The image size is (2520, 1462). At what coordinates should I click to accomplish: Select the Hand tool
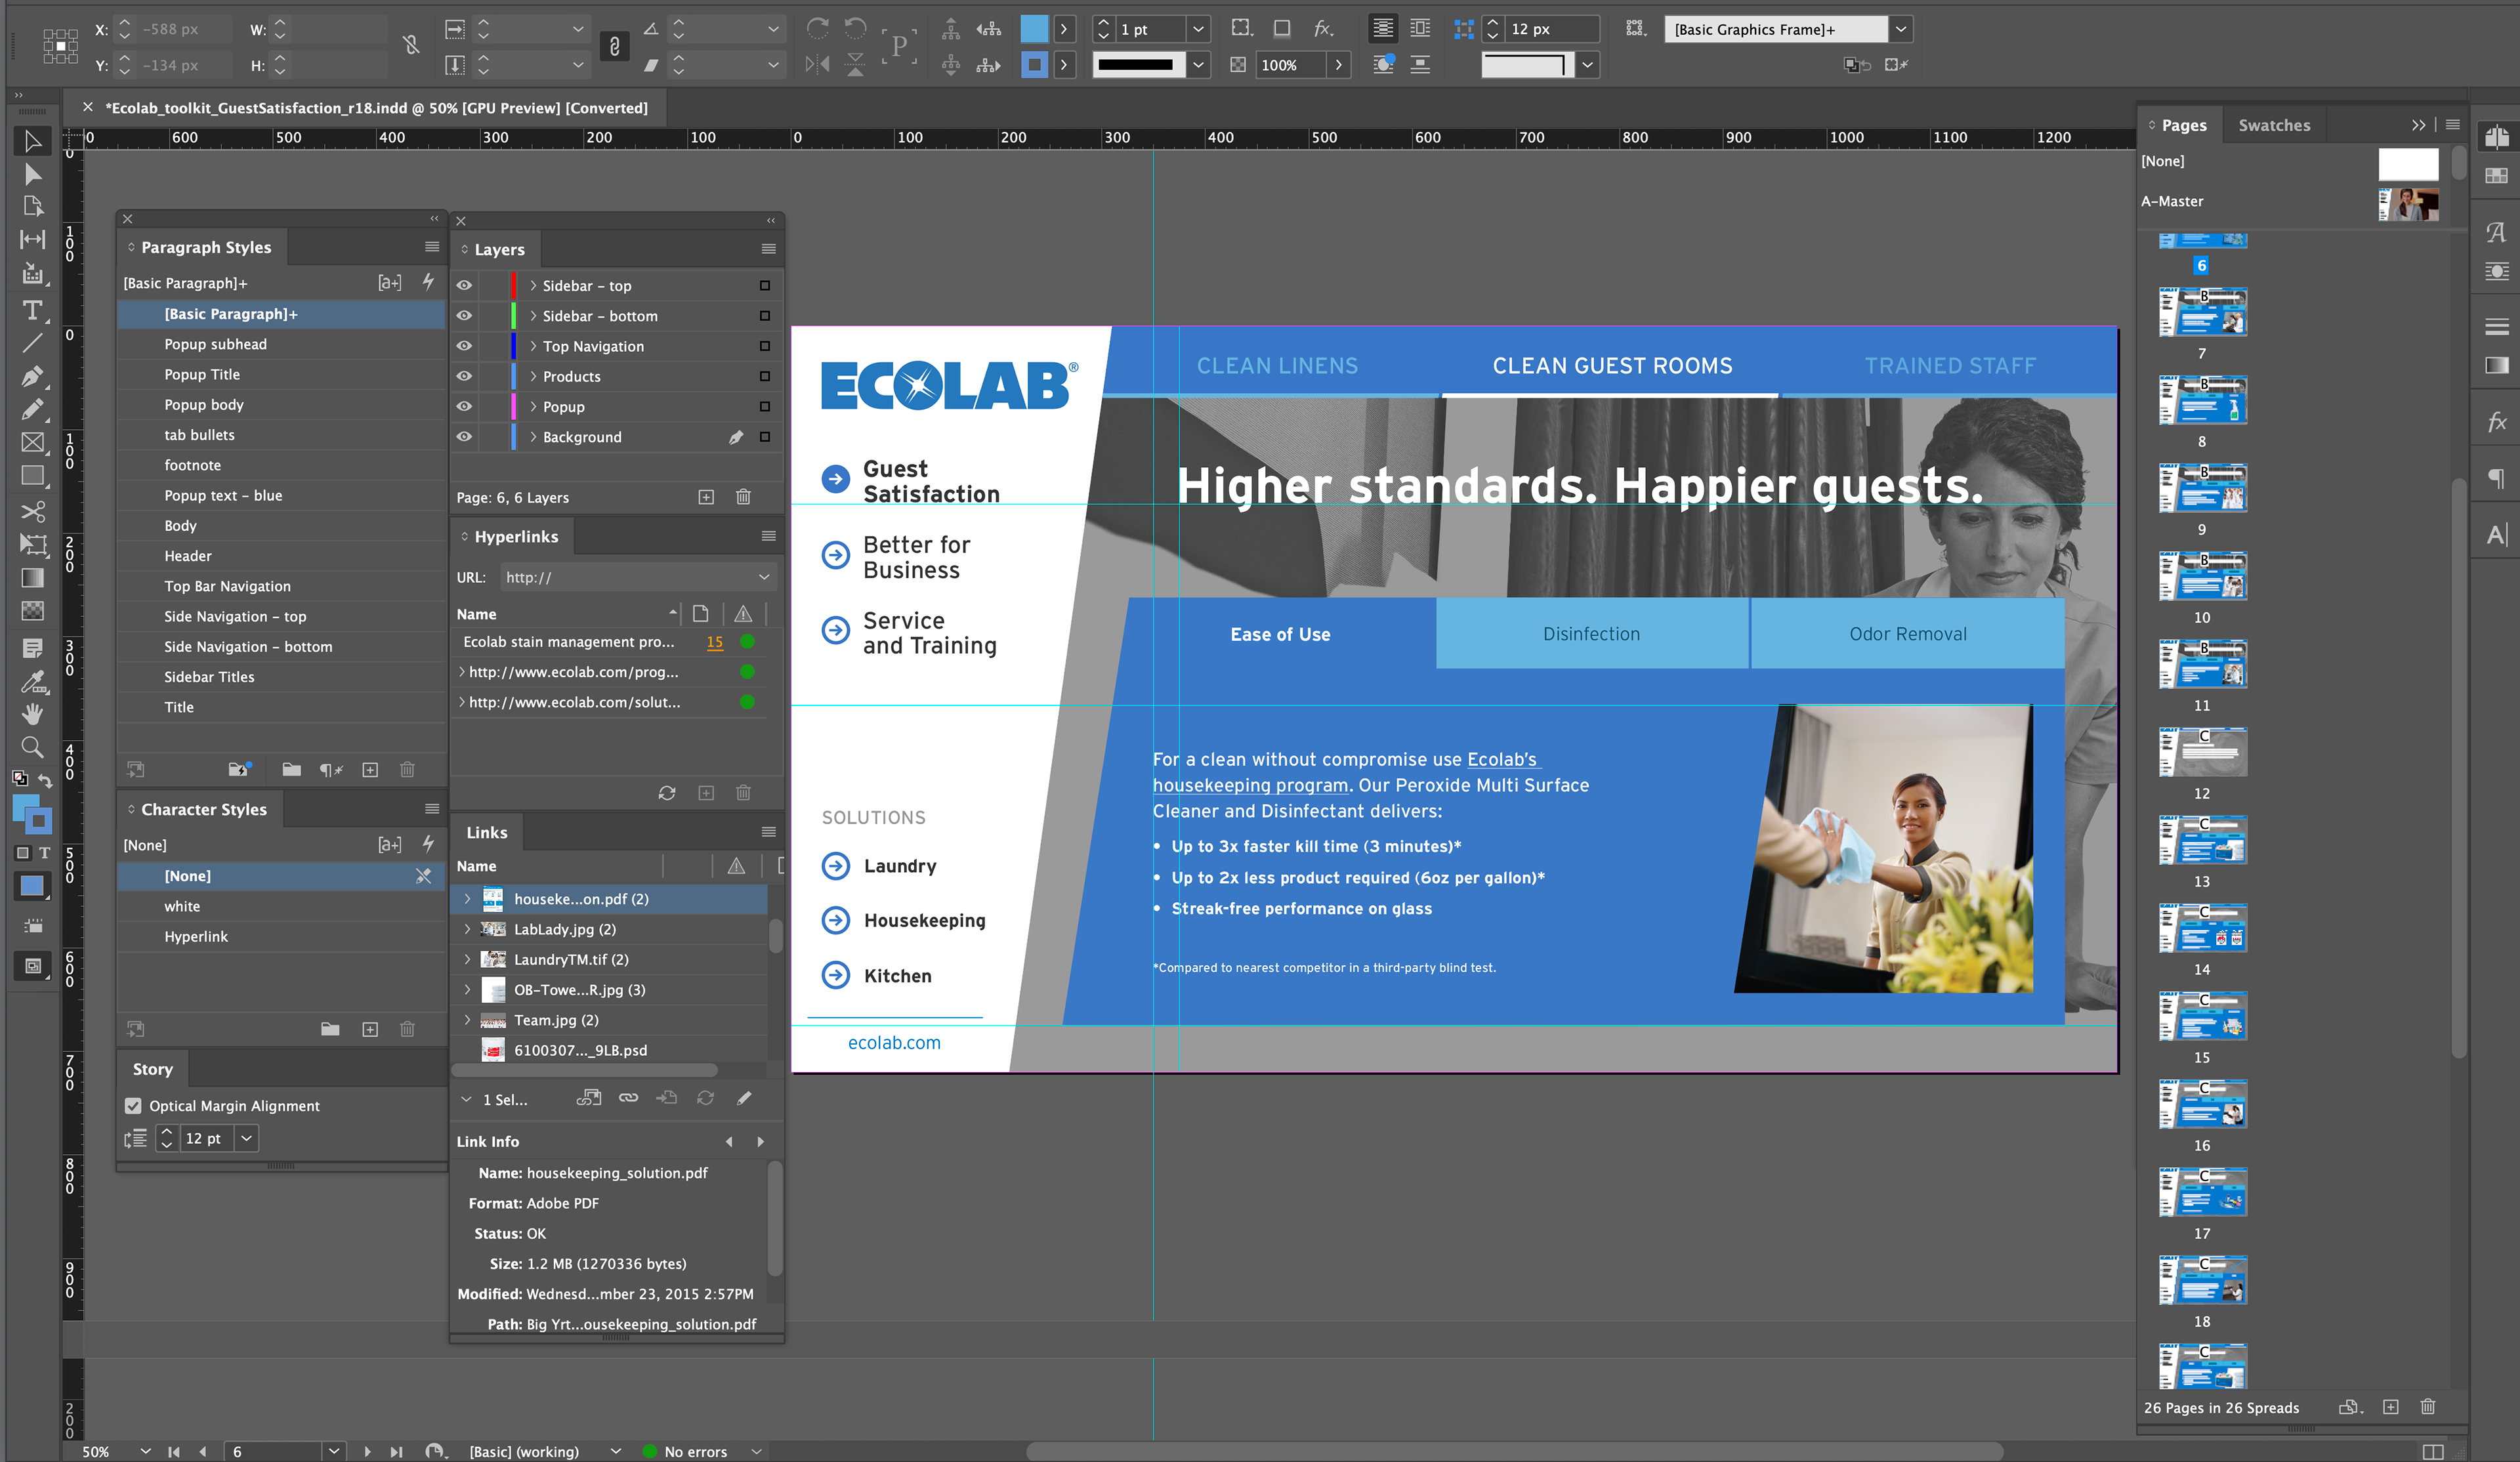tap(32, 713)
